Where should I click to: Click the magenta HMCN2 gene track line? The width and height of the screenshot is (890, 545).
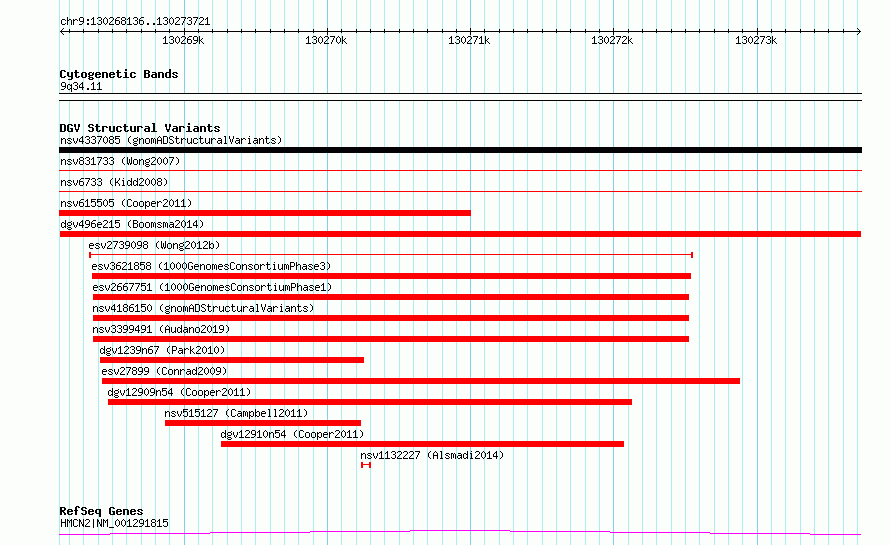click(x=460, y=532)
